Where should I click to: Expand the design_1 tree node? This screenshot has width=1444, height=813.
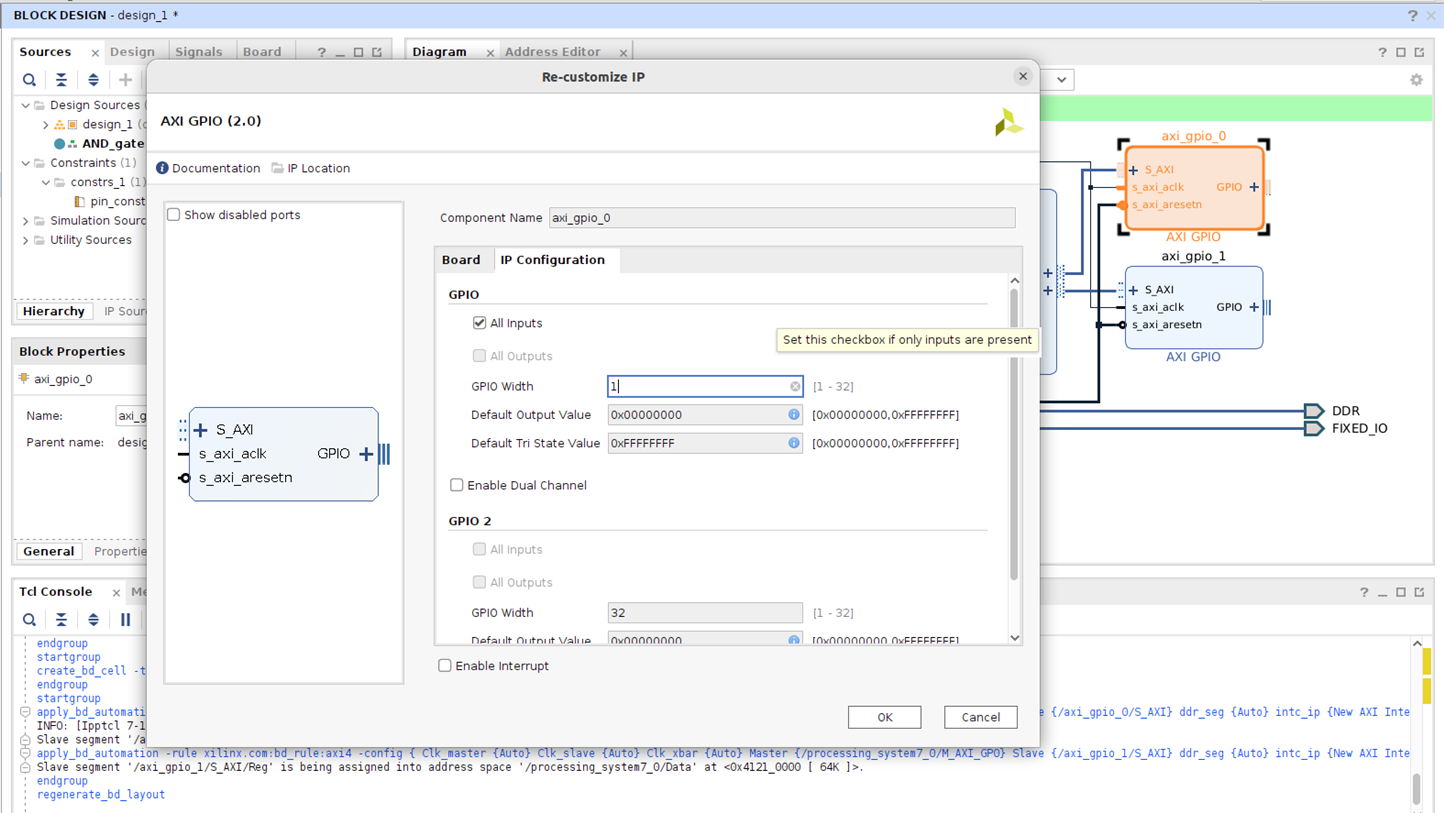tap(45, 125)
